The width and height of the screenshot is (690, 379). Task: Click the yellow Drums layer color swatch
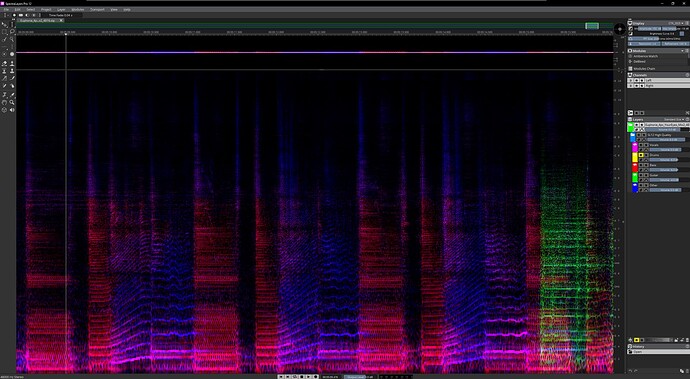(635, 157)
